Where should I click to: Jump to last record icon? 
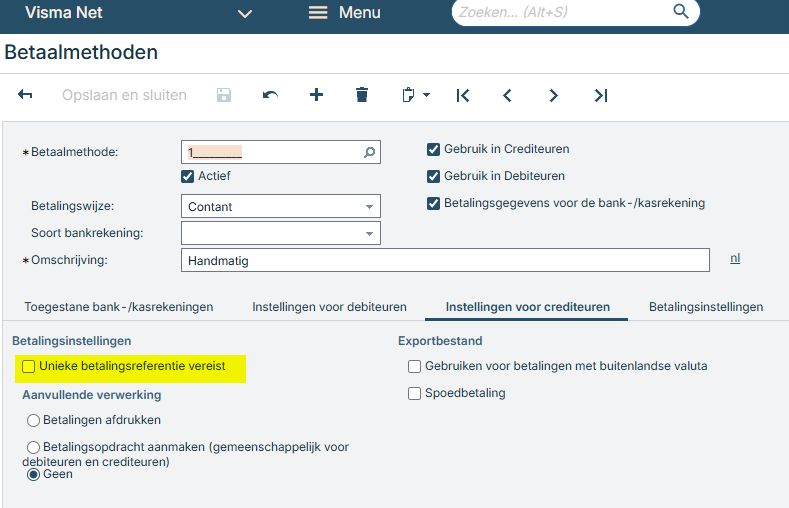pyautogui.click(x=600, y=95)
